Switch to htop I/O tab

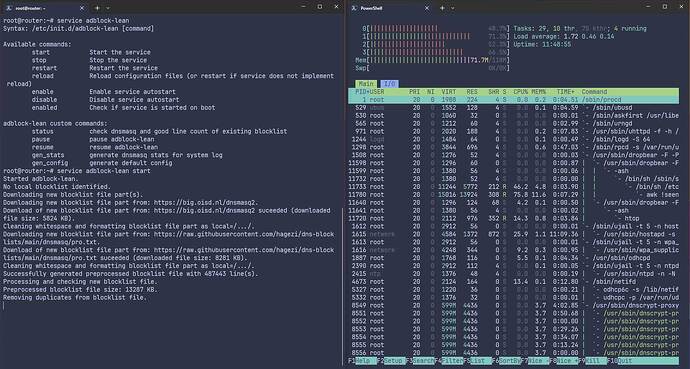pyautogui.click(x=389, y=84)
